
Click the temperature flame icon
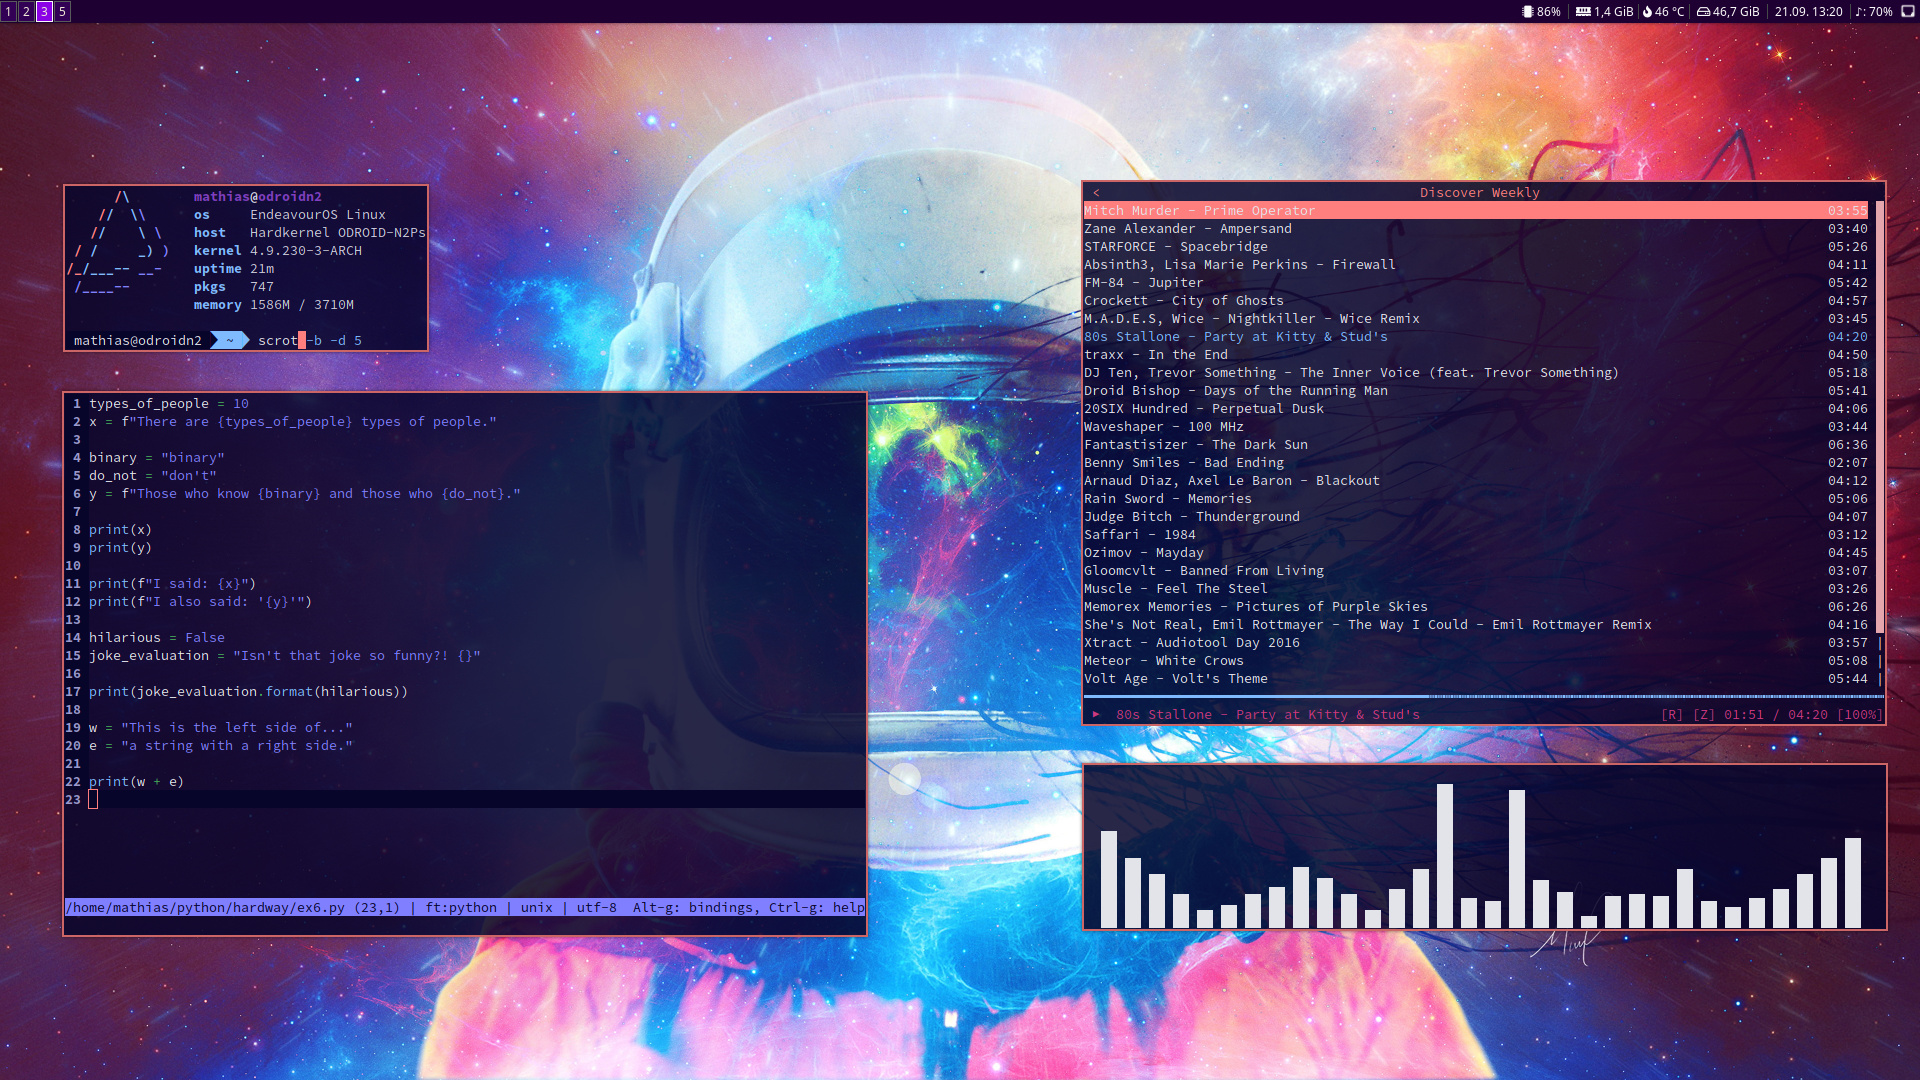[x=1647, y=12]
